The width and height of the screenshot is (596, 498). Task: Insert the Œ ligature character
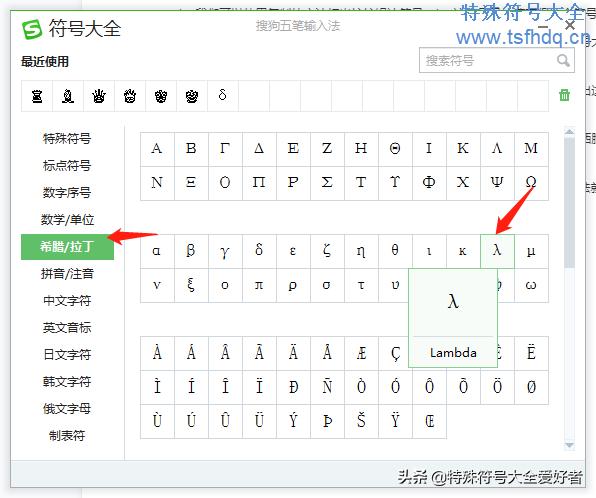click(429, 422)
